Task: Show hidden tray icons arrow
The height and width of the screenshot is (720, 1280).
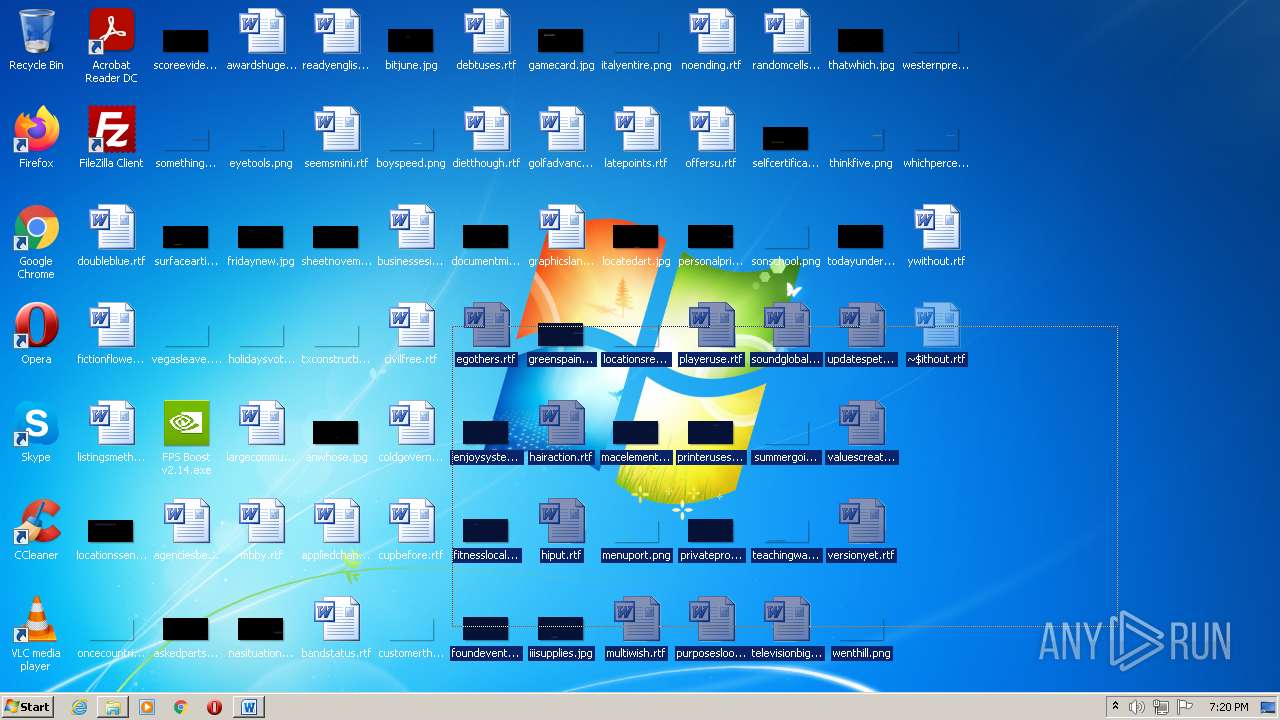Action: coord(1115,707)
